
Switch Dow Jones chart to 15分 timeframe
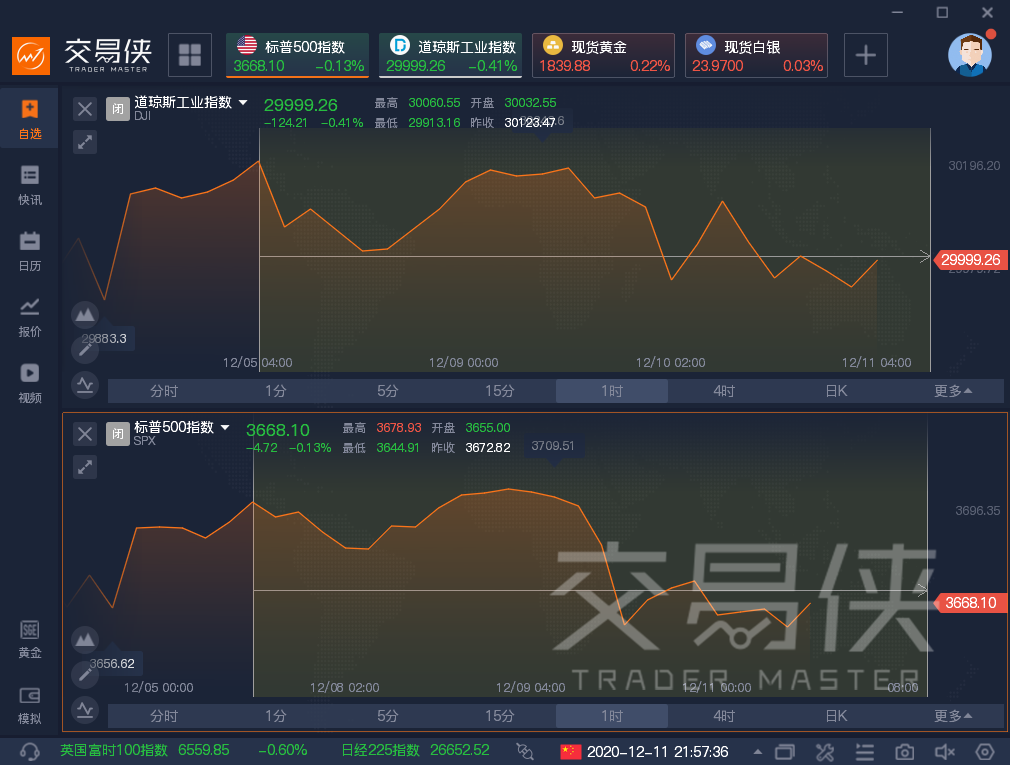tap(500, 391)
